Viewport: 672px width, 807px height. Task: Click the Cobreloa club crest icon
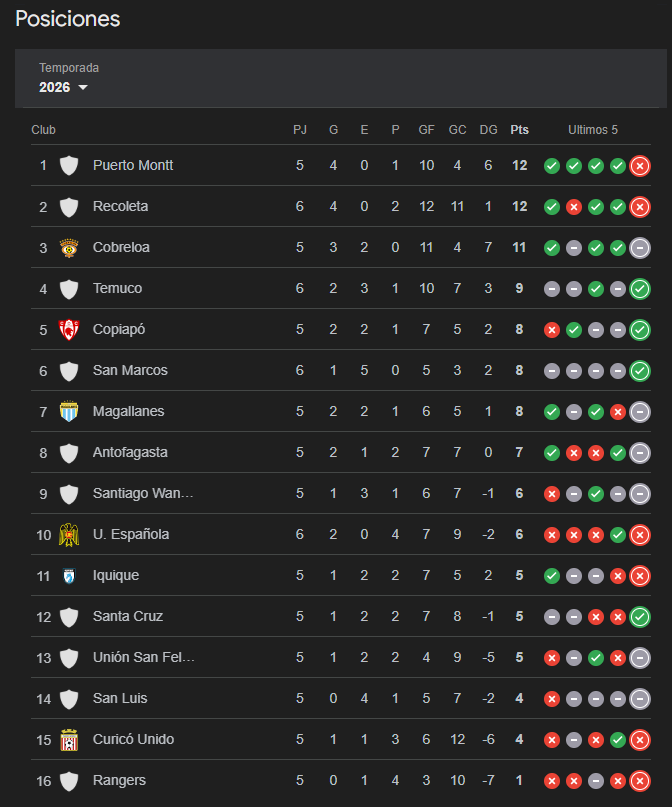69,247
